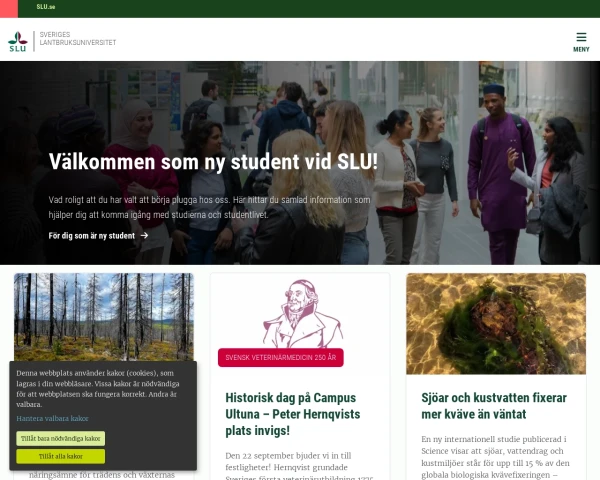Open the Peter Hernqvist portrait illustration

(x=302, y=313)
